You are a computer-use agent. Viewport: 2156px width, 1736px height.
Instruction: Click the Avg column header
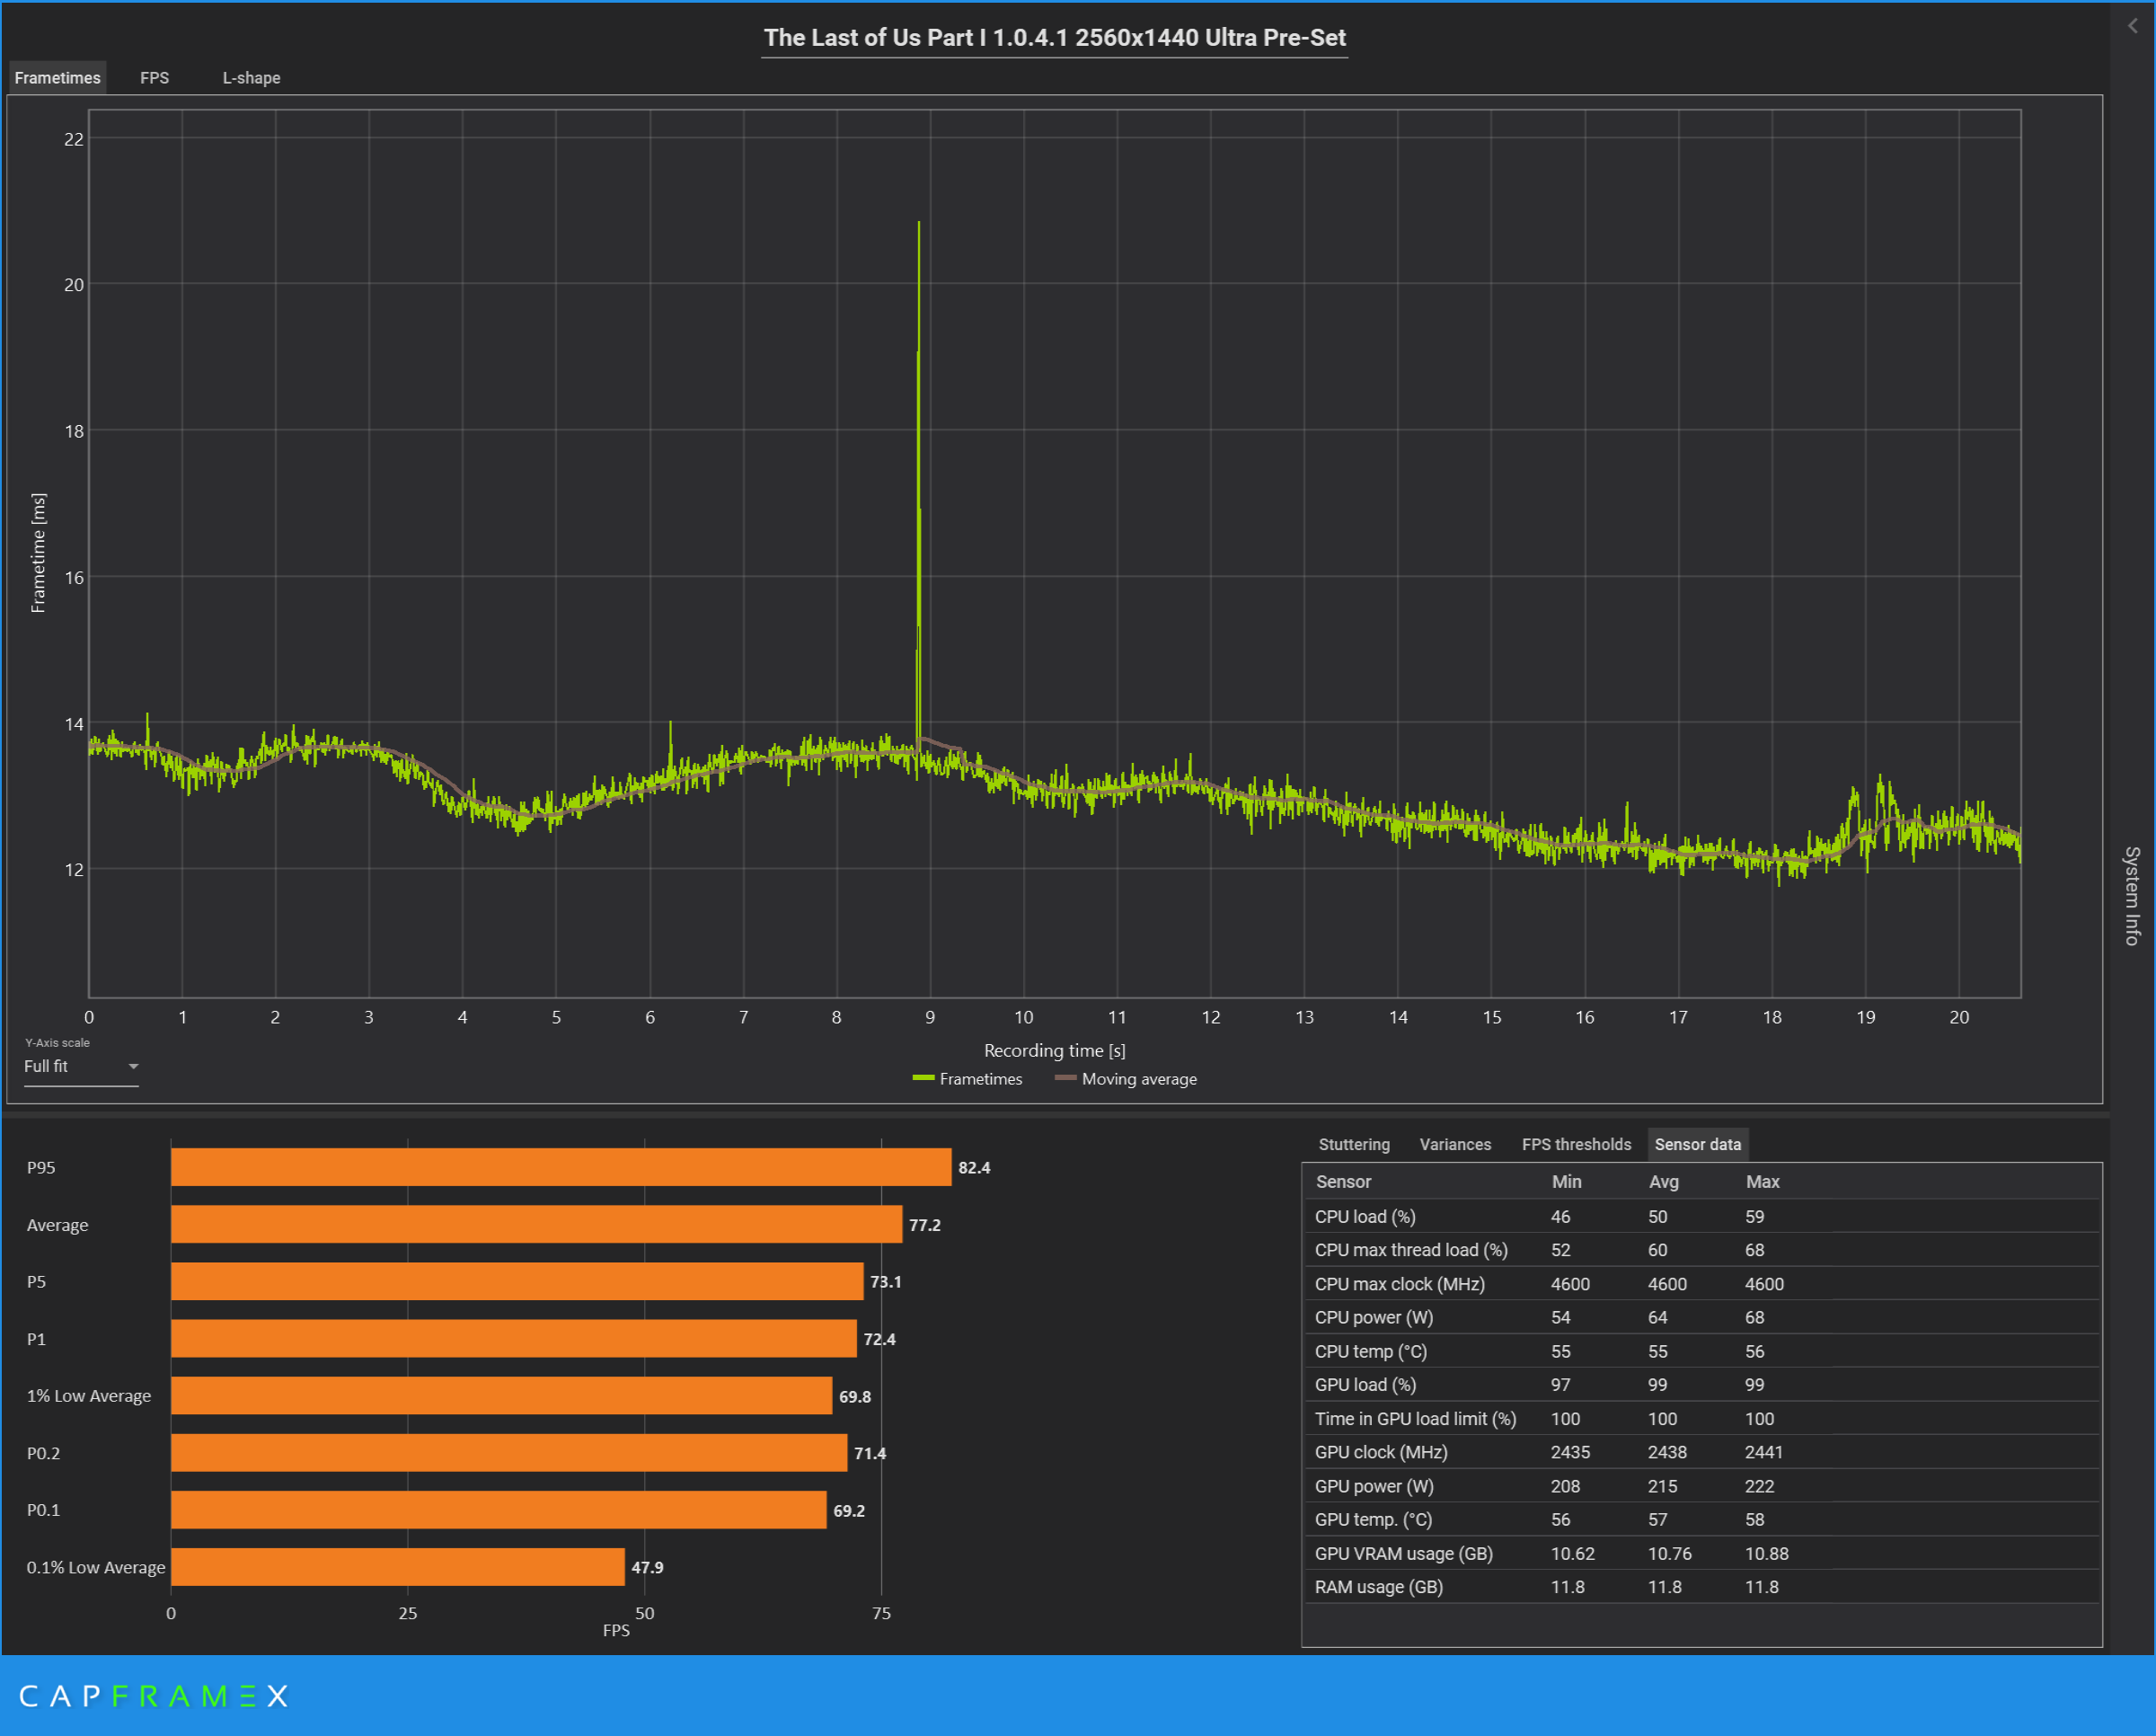pos(1663,1181)
